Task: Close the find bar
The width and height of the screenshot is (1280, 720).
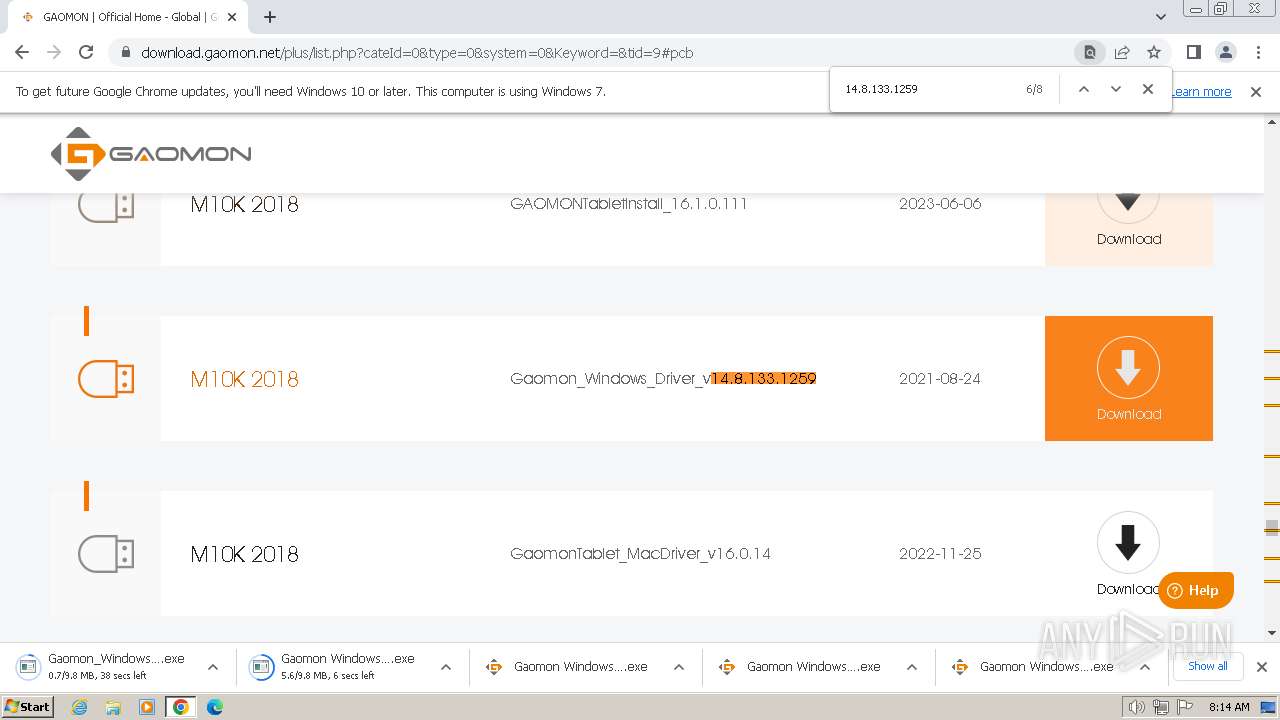Action: 1148,89
